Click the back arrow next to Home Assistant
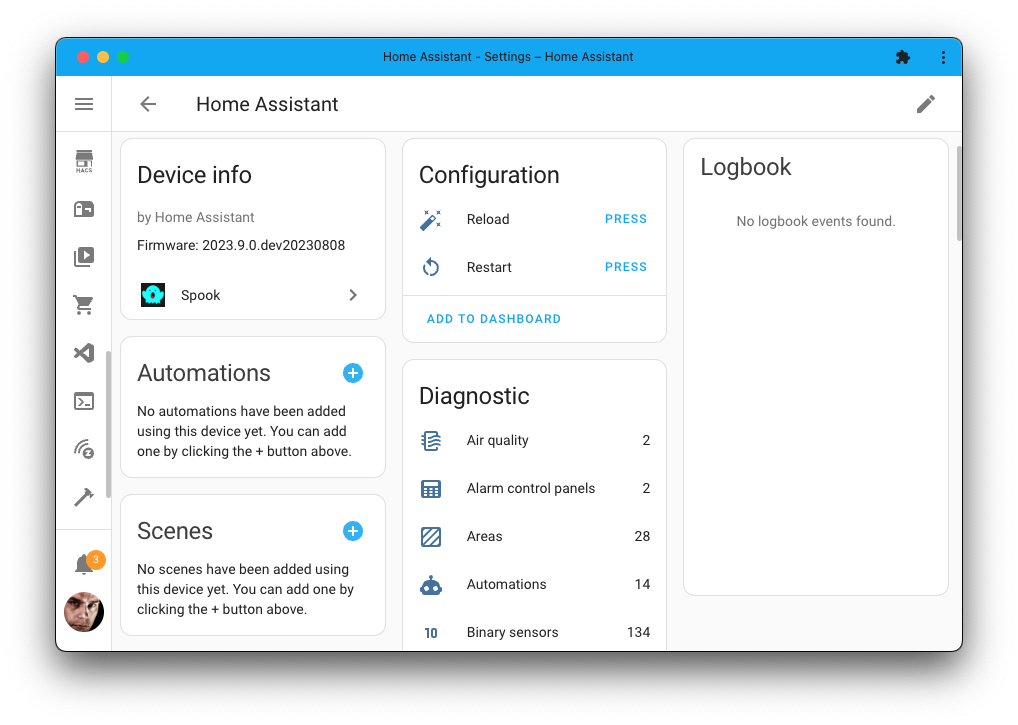The width and height of the screenshot is (1018, 725). click(x=147, y=103)
